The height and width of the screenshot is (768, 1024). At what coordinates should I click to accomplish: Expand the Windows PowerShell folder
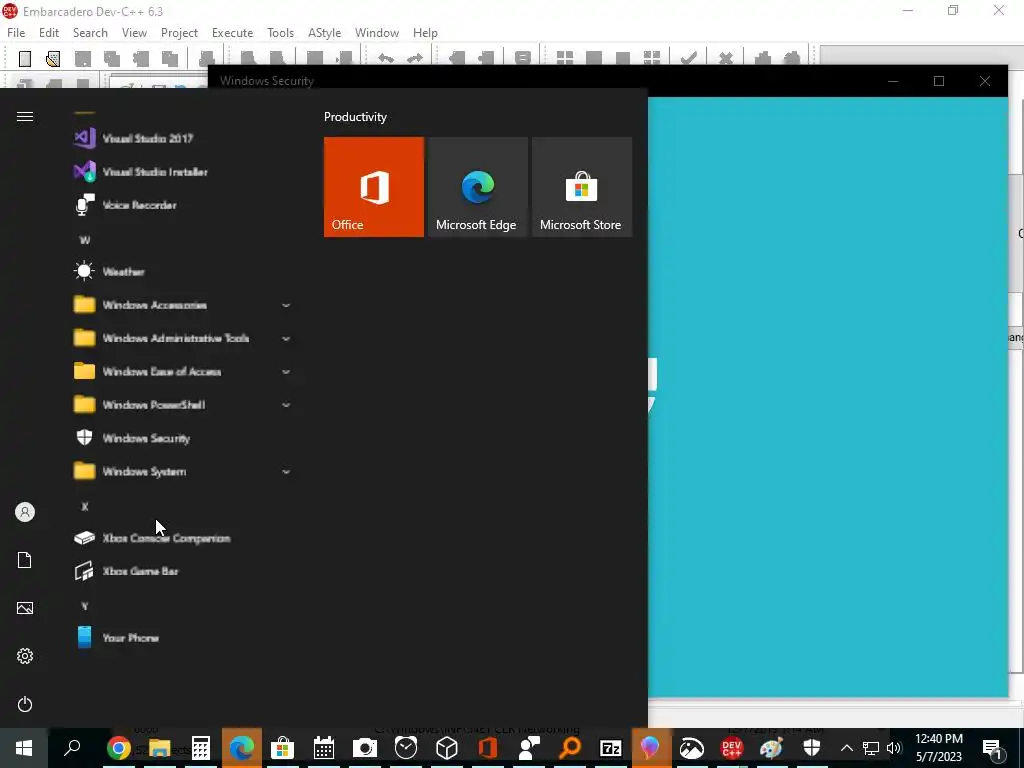tap(182, 405)
